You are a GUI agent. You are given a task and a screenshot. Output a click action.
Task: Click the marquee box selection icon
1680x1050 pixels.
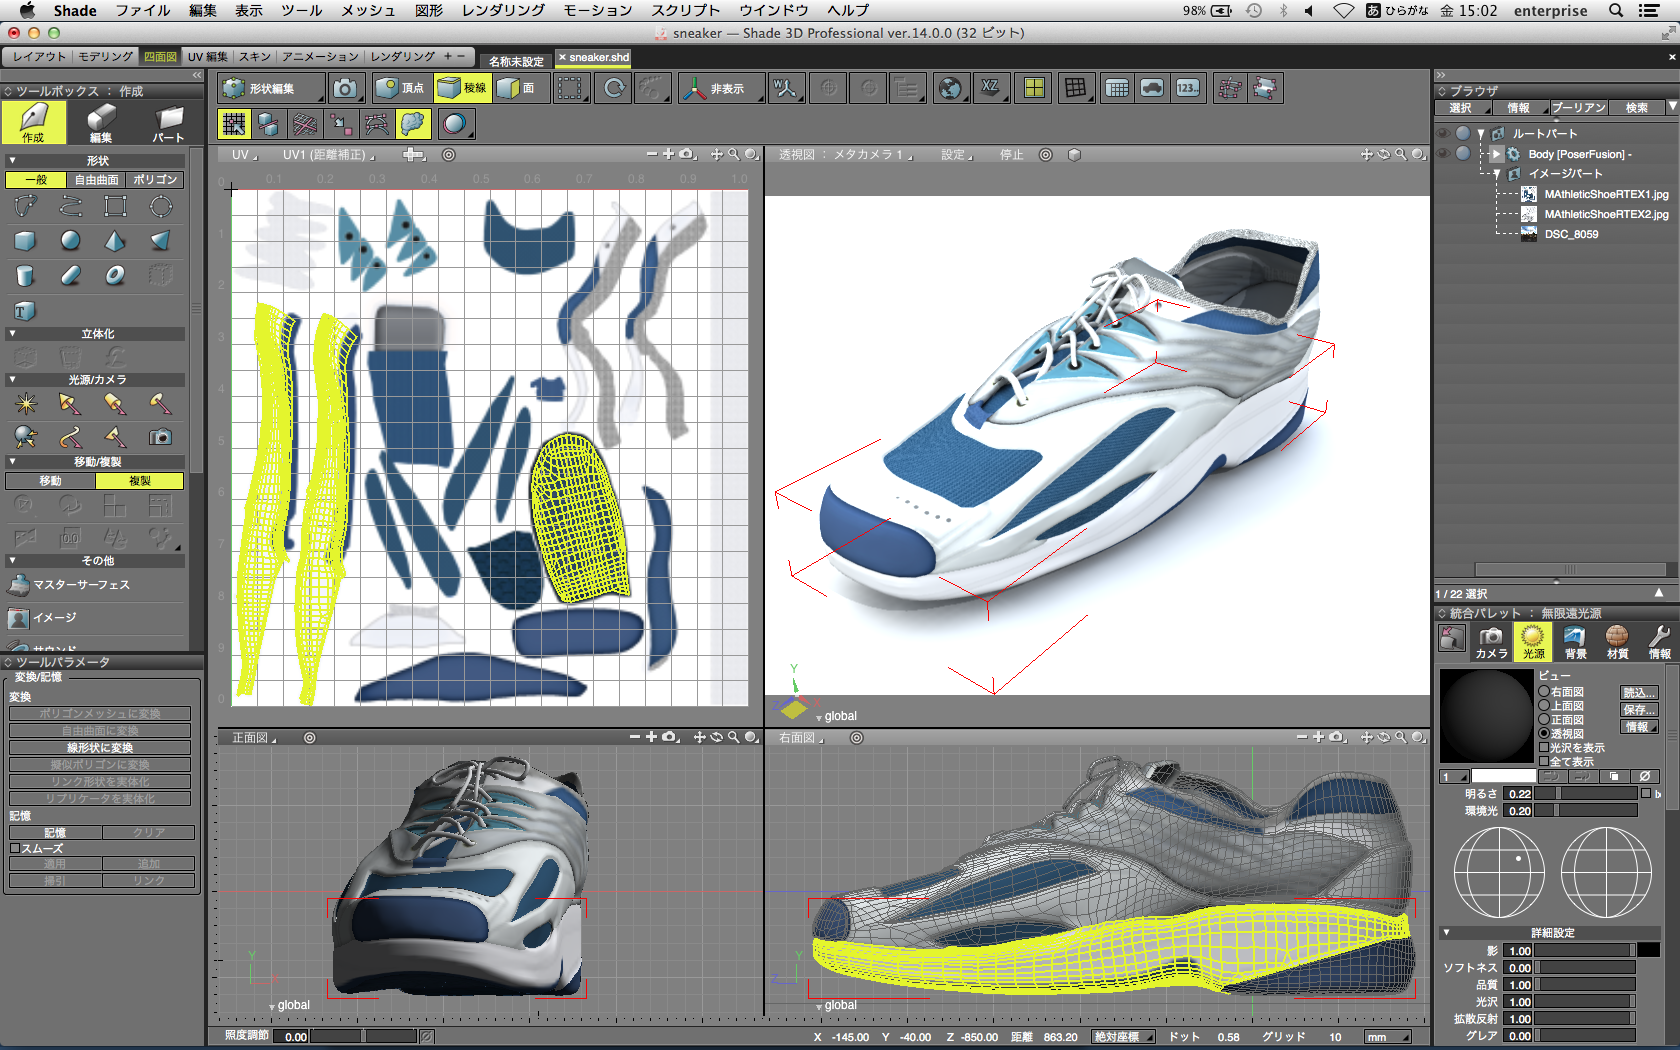coord(570,89)
